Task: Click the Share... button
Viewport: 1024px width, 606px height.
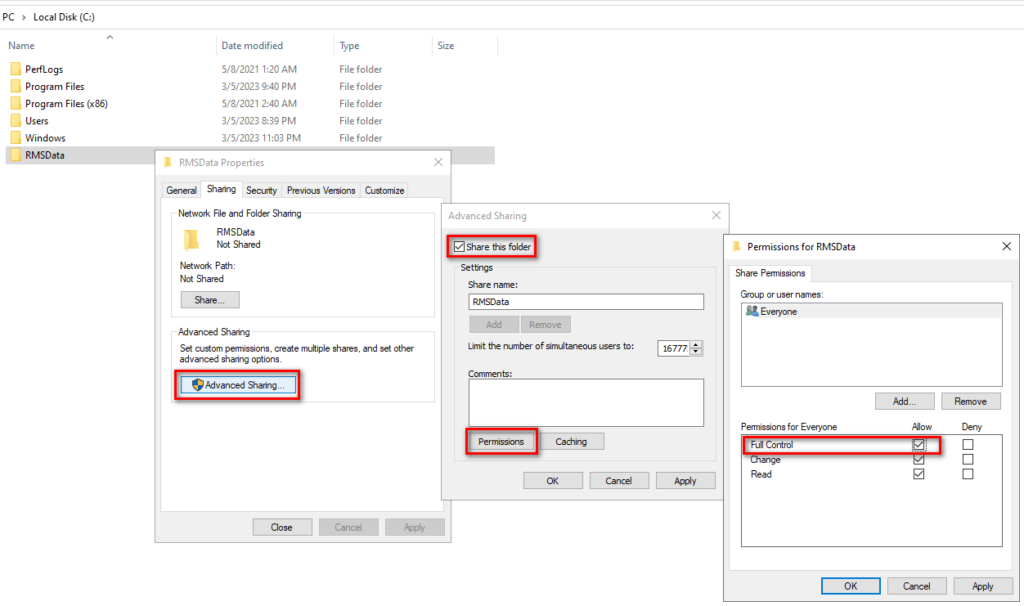Action: coord(209,299)
